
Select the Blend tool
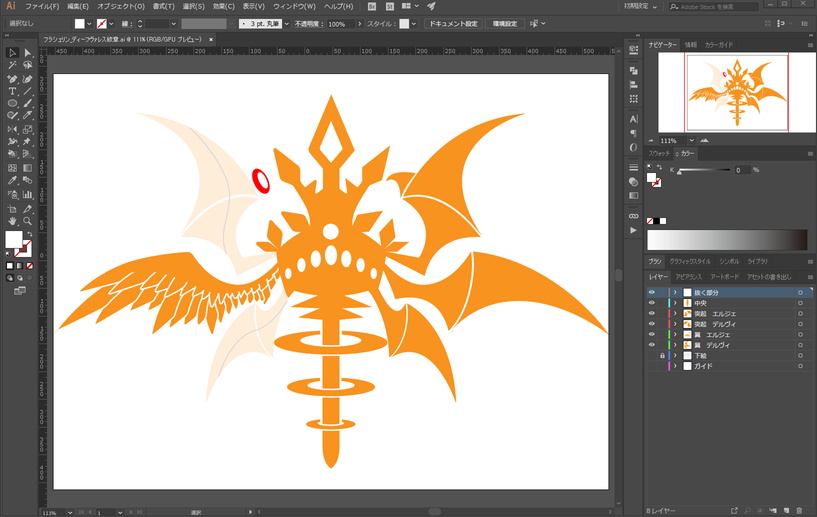tap(28, 180)
